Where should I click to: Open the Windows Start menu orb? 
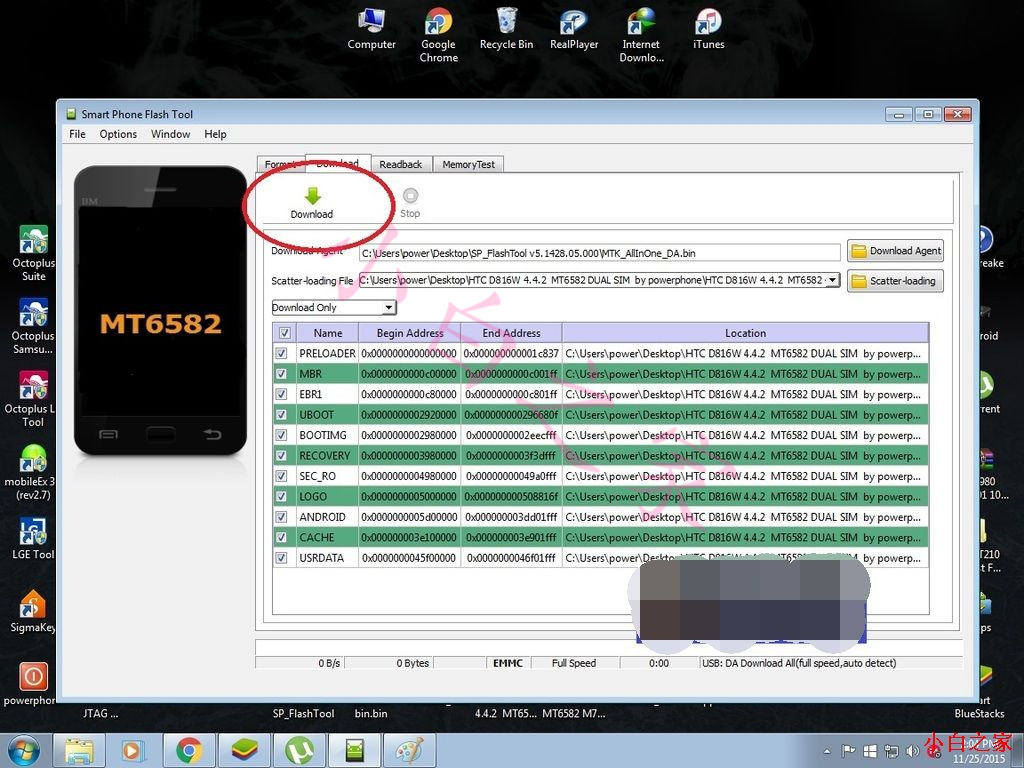[24, 750]
